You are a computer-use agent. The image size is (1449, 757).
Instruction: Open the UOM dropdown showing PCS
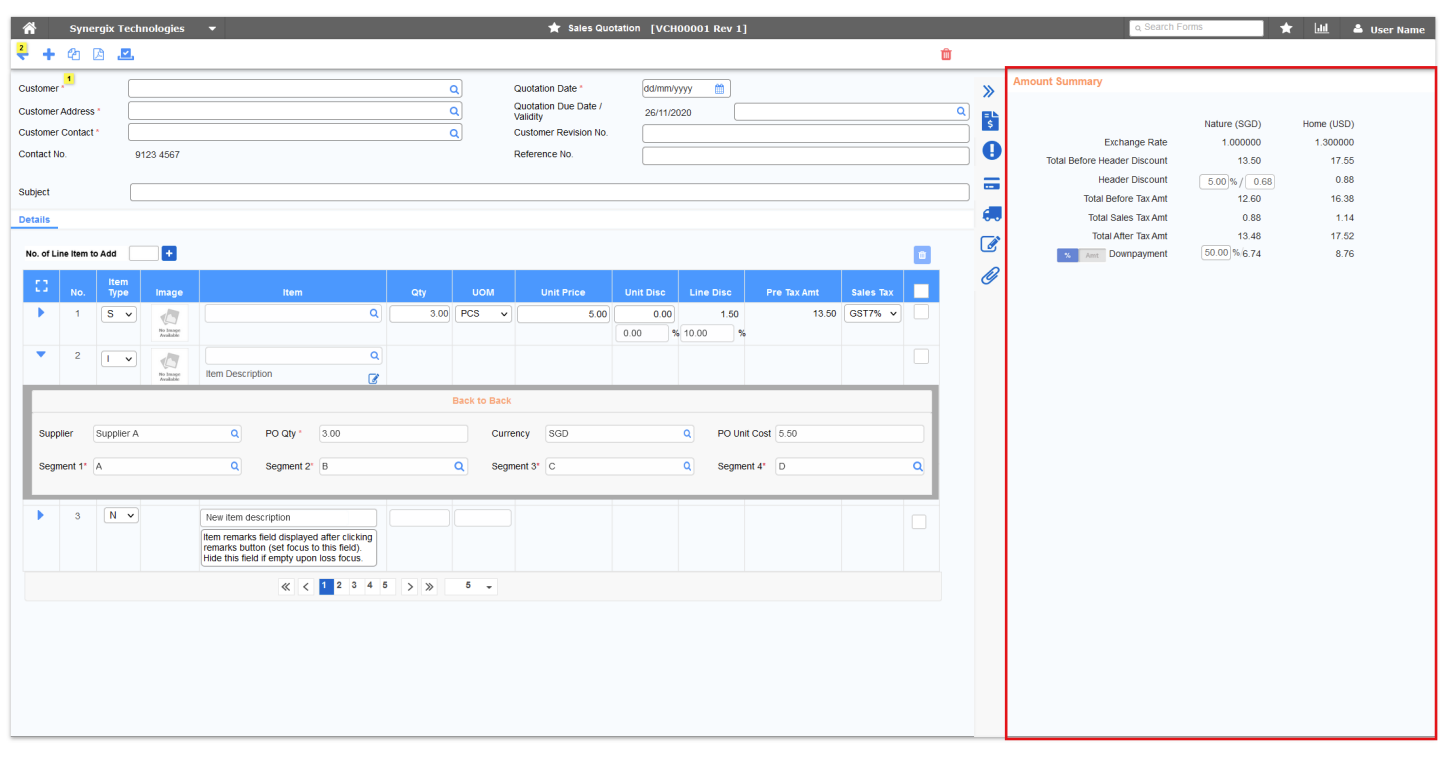tap(483, 313)
